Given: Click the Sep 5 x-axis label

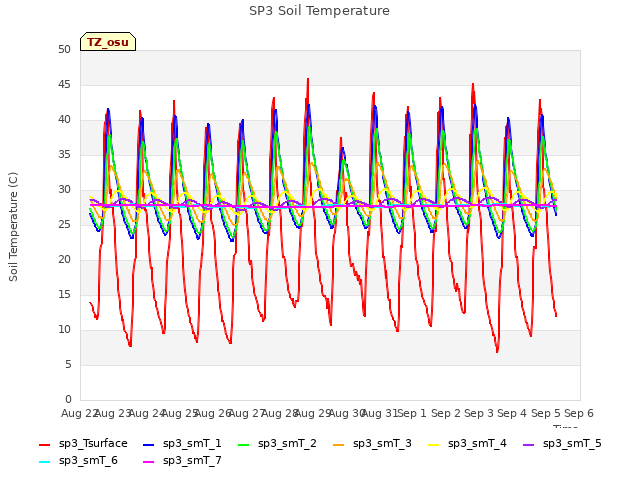Looking at the screenshot, I should coord(545,413).
